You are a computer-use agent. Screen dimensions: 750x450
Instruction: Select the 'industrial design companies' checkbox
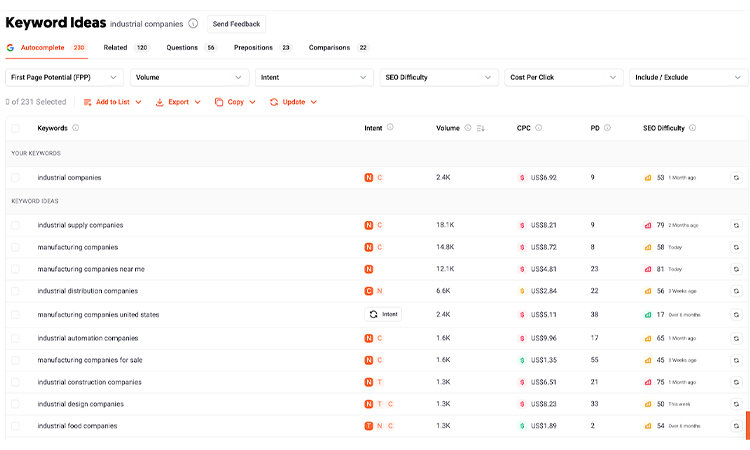coord(15,404)
